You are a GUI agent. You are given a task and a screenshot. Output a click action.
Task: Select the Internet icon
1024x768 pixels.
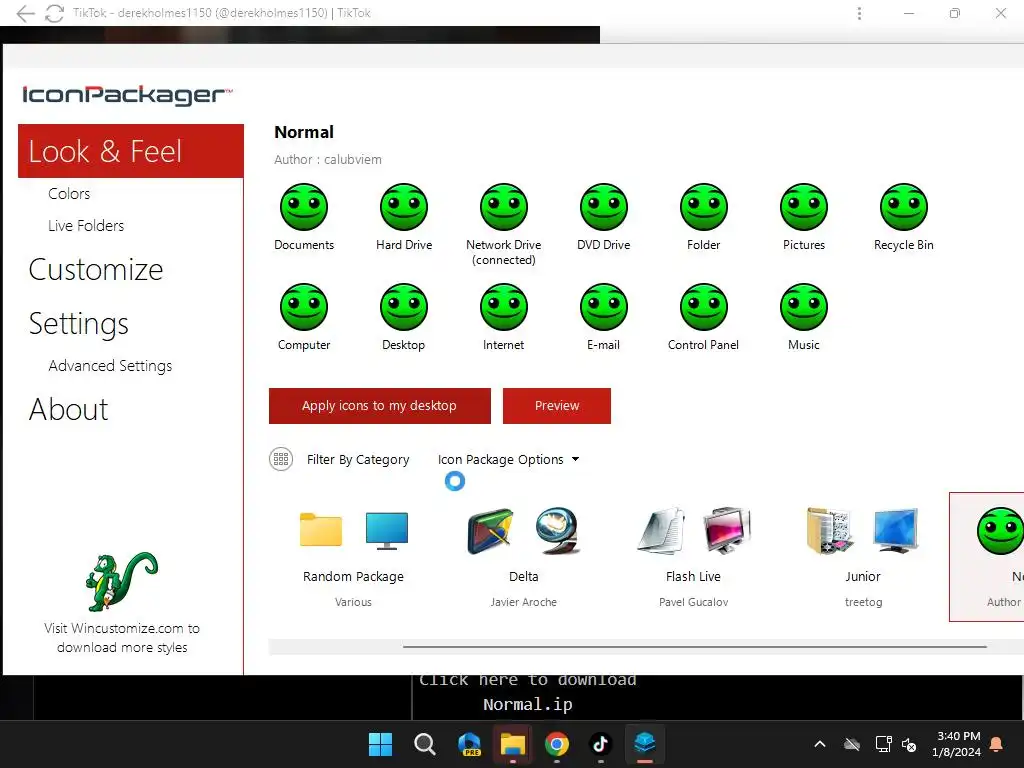click(504, 307)
